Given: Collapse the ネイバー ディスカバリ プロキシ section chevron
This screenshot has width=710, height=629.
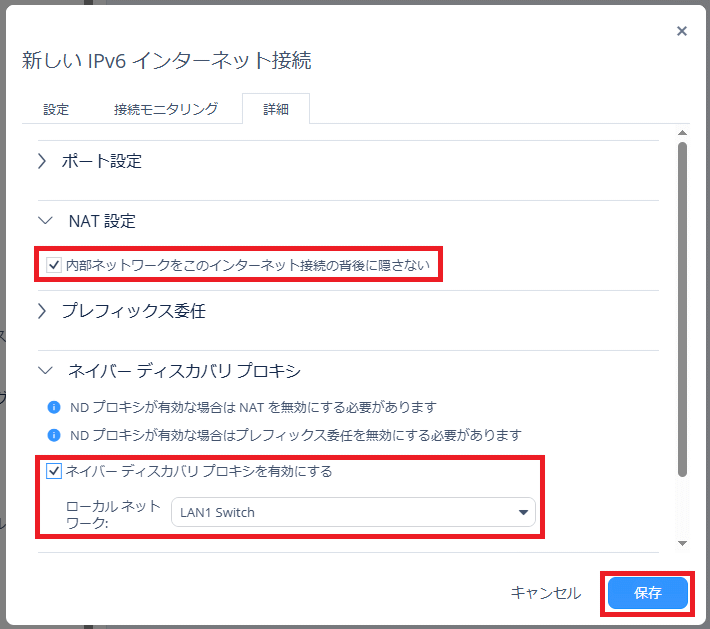Looking at the screenshot, I should [42, 371].
